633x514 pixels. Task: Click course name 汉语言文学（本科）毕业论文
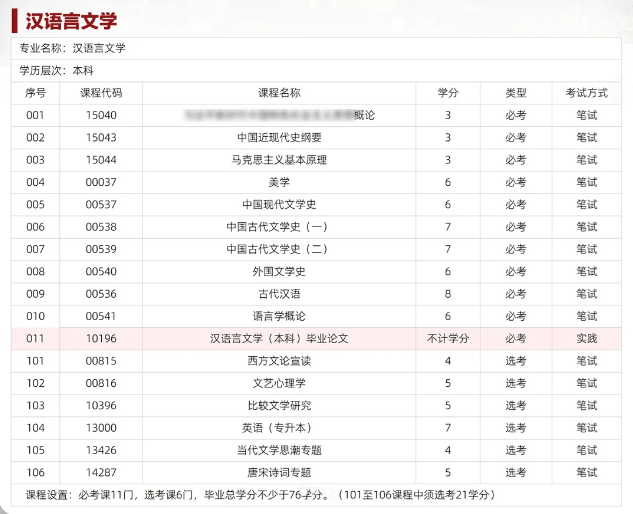point(279,338)
